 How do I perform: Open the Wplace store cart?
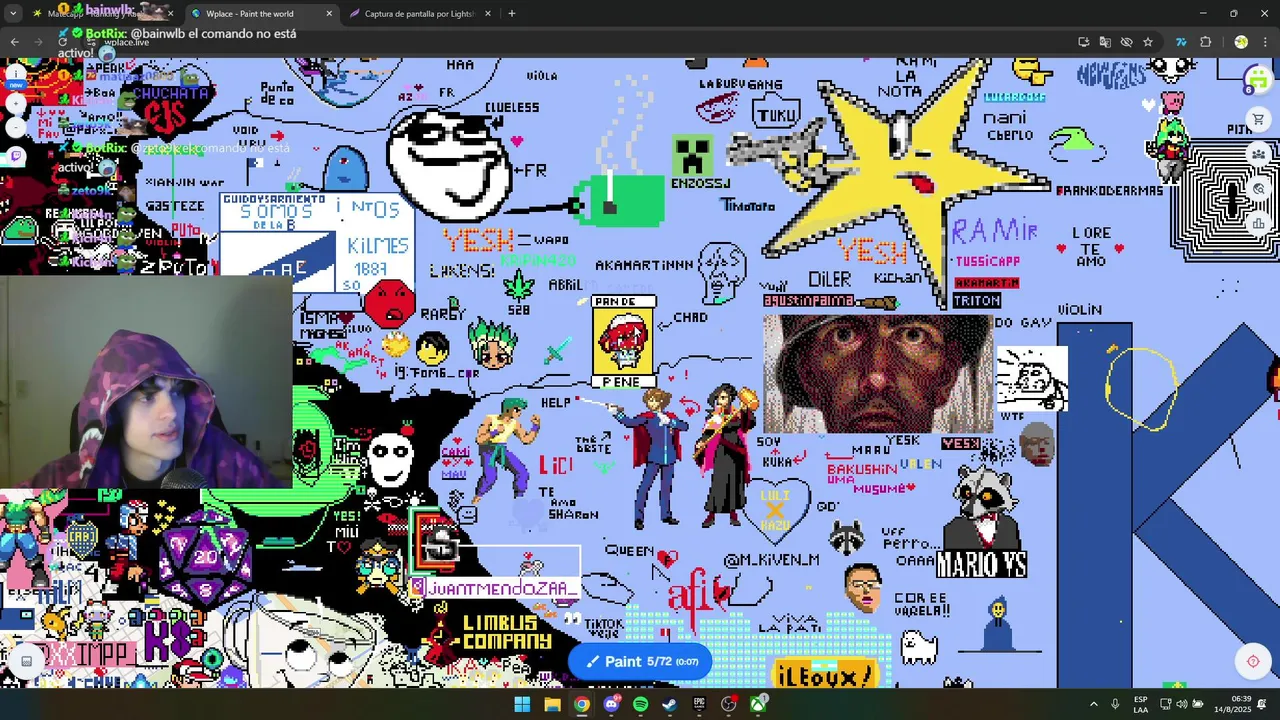[1259, 120]
